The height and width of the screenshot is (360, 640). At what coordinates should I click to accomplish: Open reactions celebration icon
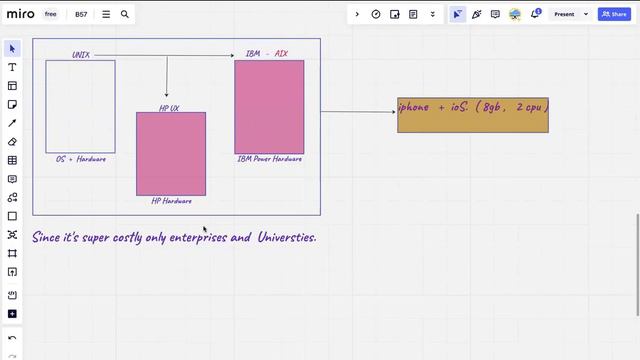tap(476, 14)
